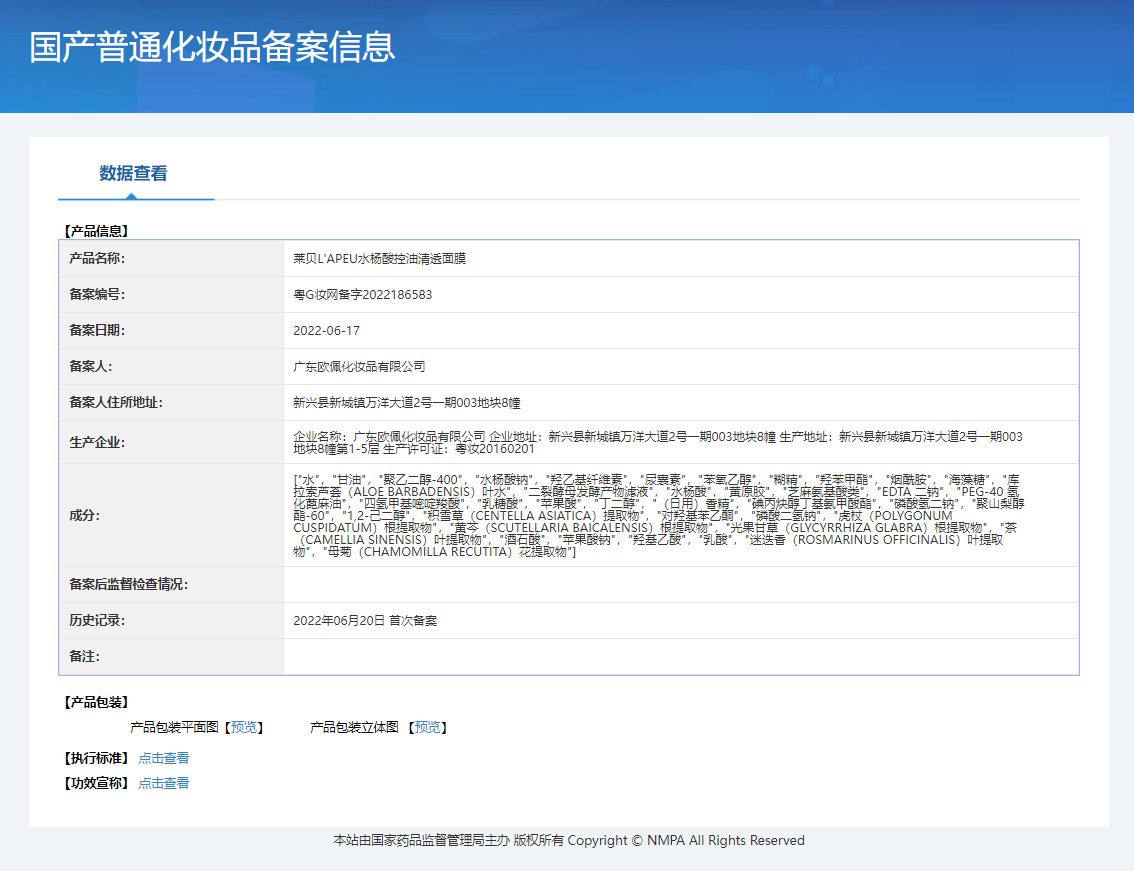Click the 成分 ingredients list text
1134x871 pixels.
(x=657, y=515)
